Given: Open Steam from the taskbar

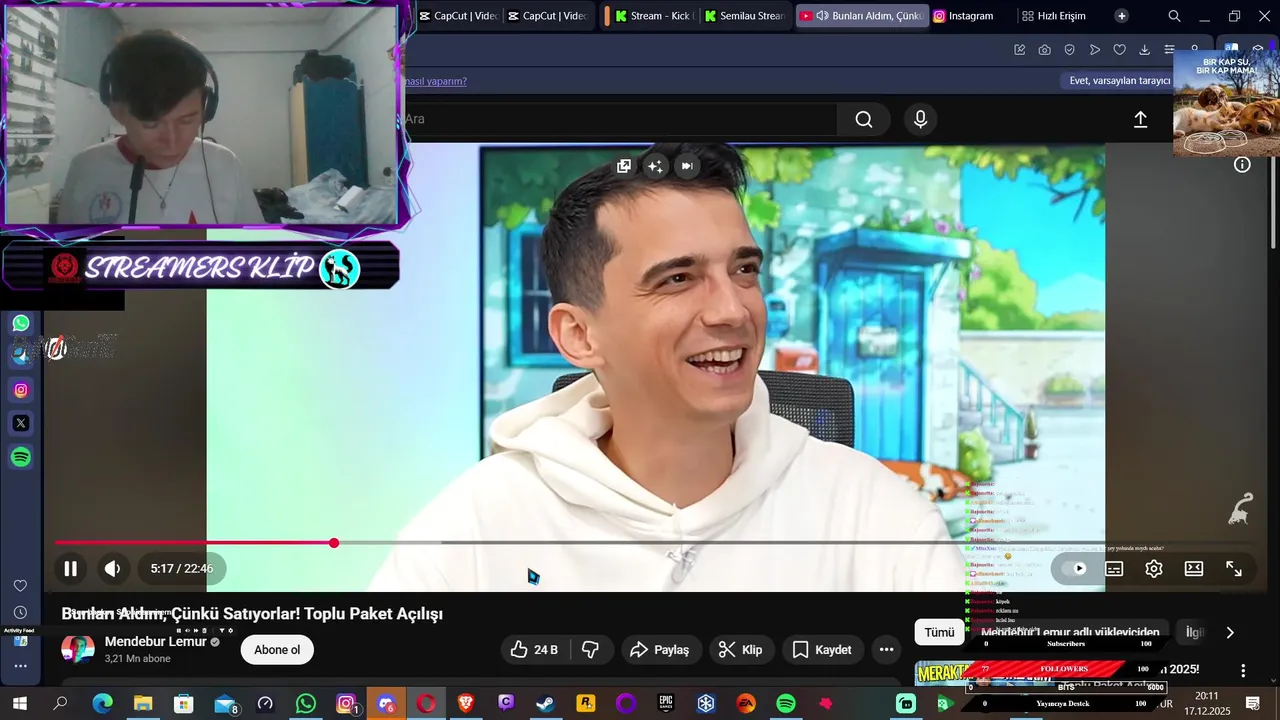Looking at the screenshot, I should [x=545, y=704].
